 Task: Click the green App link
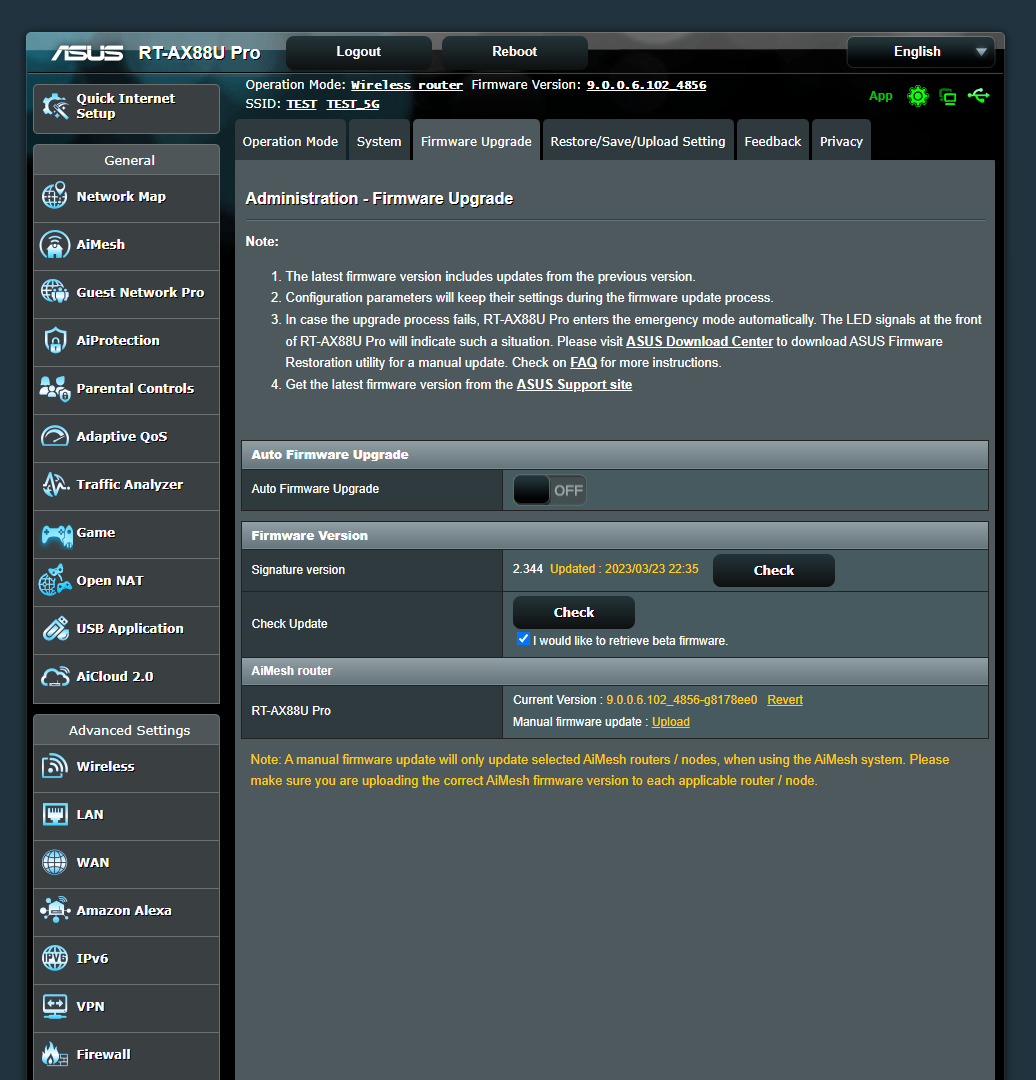[x=880, y=96]
